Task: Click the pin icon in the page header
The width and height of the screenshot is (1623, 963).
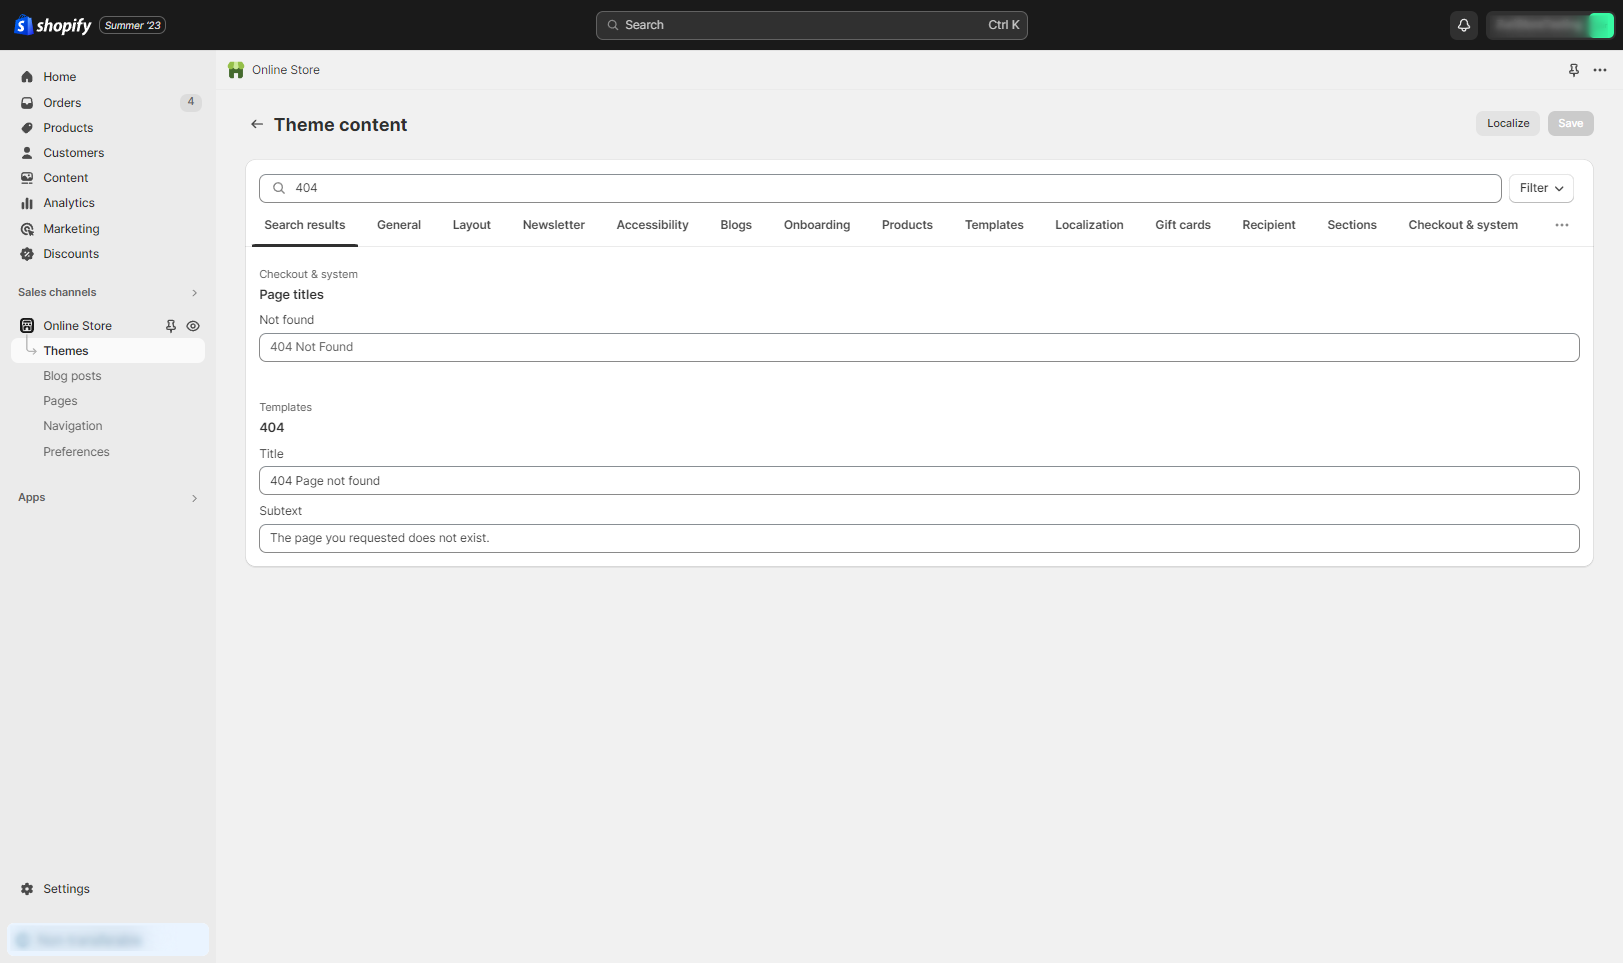Action: 1574,70
